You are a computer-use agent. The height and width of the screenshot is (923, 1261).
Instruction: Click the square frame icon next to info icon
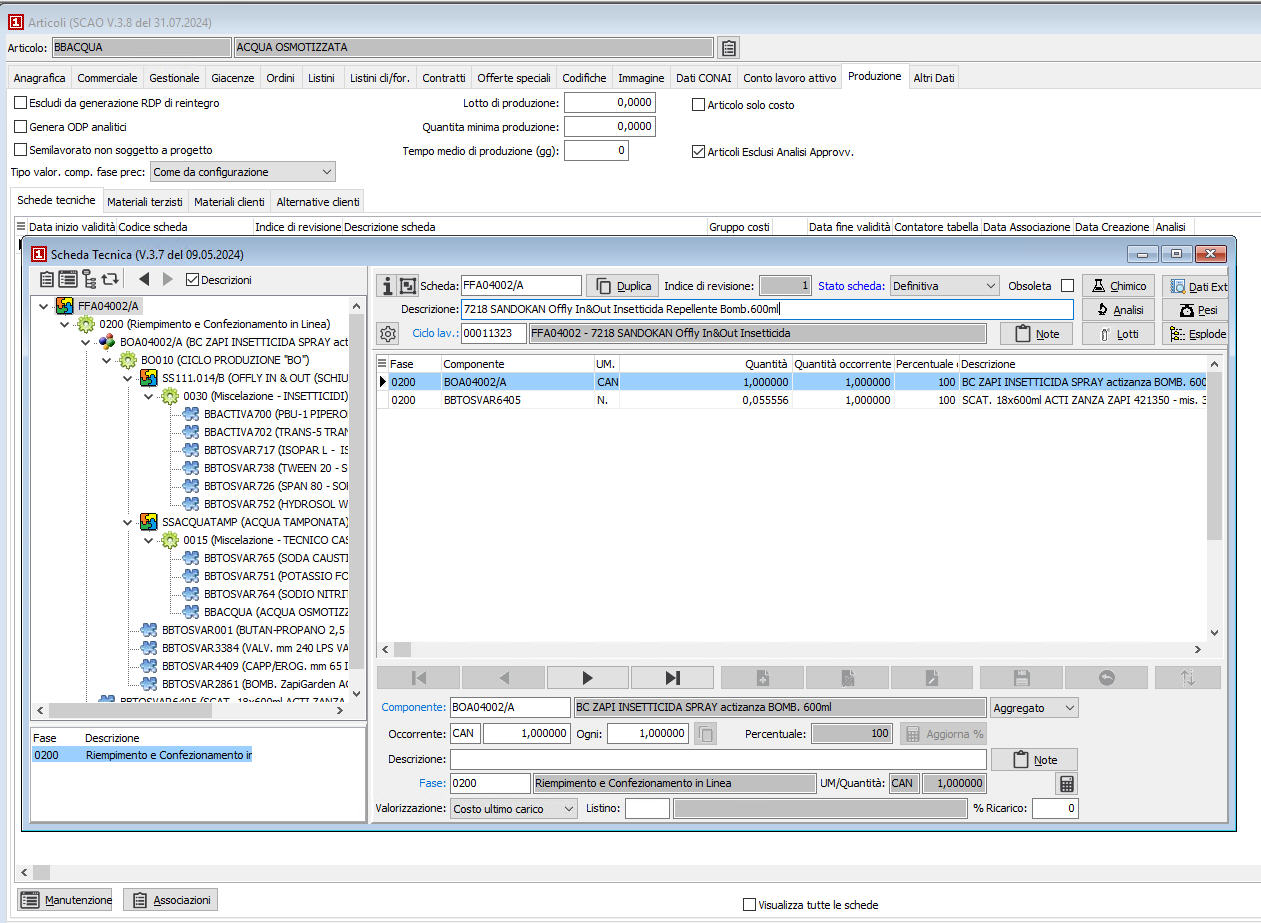(x=408, y=286)
